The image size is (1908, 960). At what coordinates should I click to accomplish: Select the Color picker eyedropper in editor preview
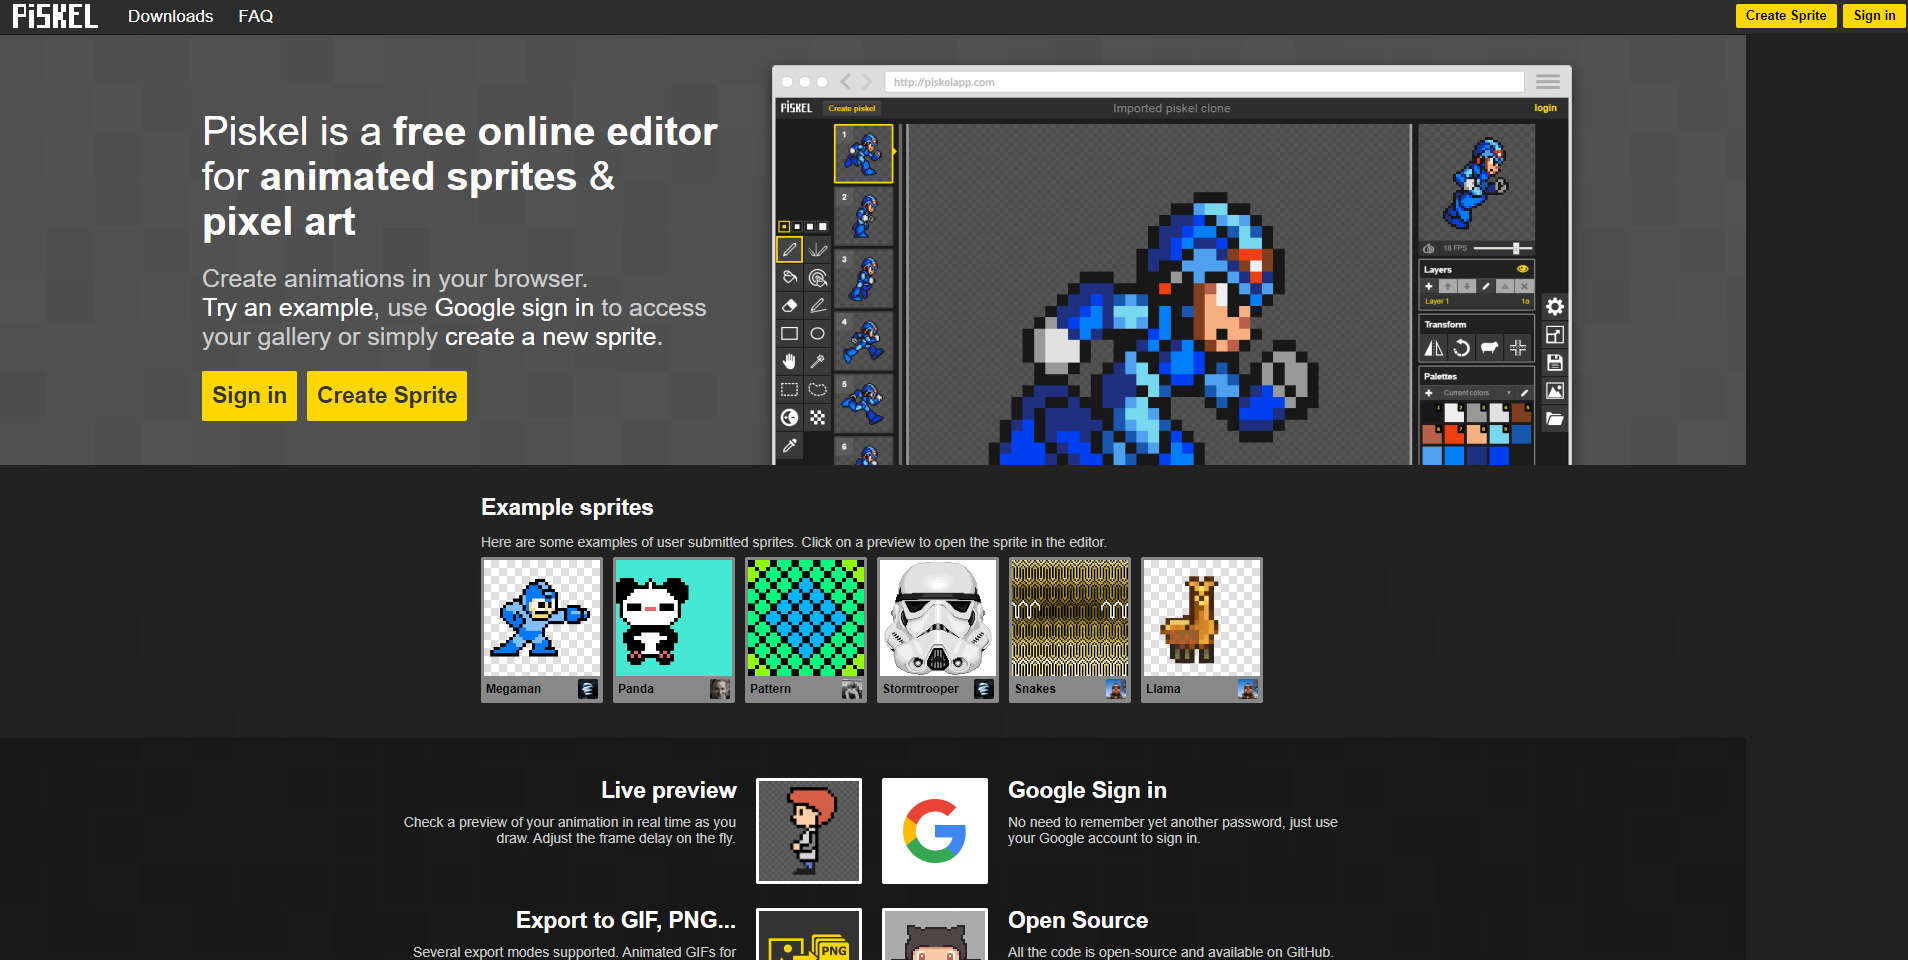pos(789,445)
